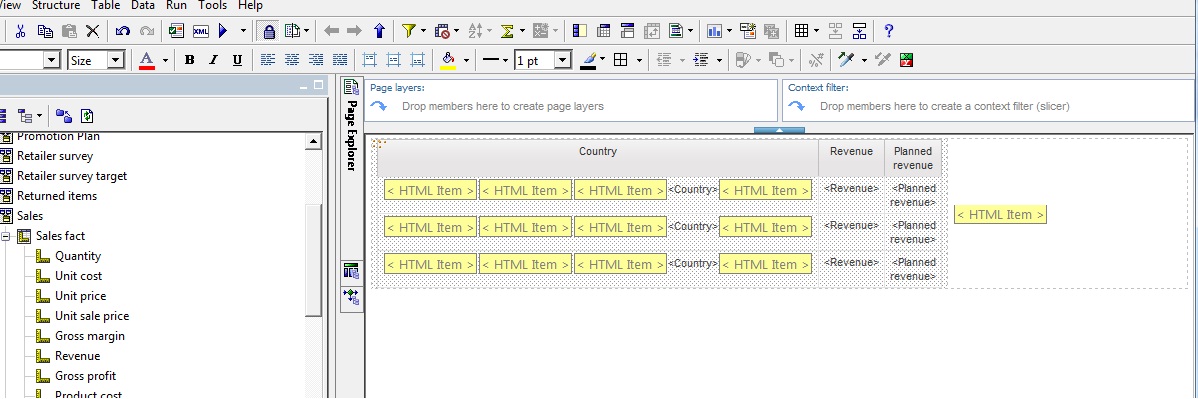
Task: Show specification via XML icon
Action: click(200, 31)
